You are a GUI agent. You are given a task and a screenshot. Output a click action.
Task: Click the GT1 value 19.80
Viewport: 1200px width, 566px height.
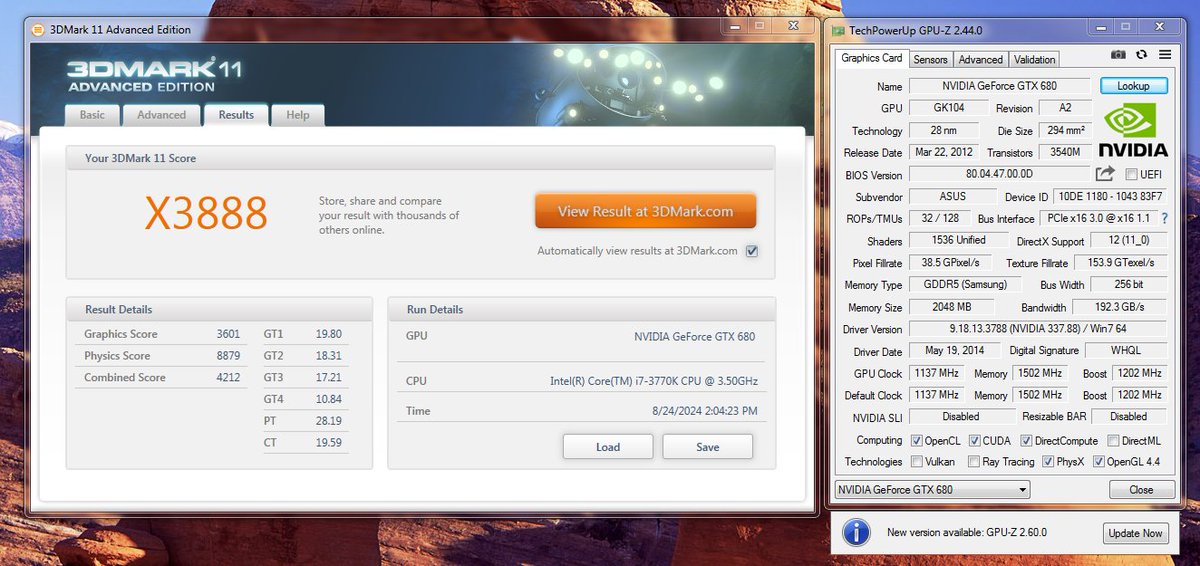329,334
